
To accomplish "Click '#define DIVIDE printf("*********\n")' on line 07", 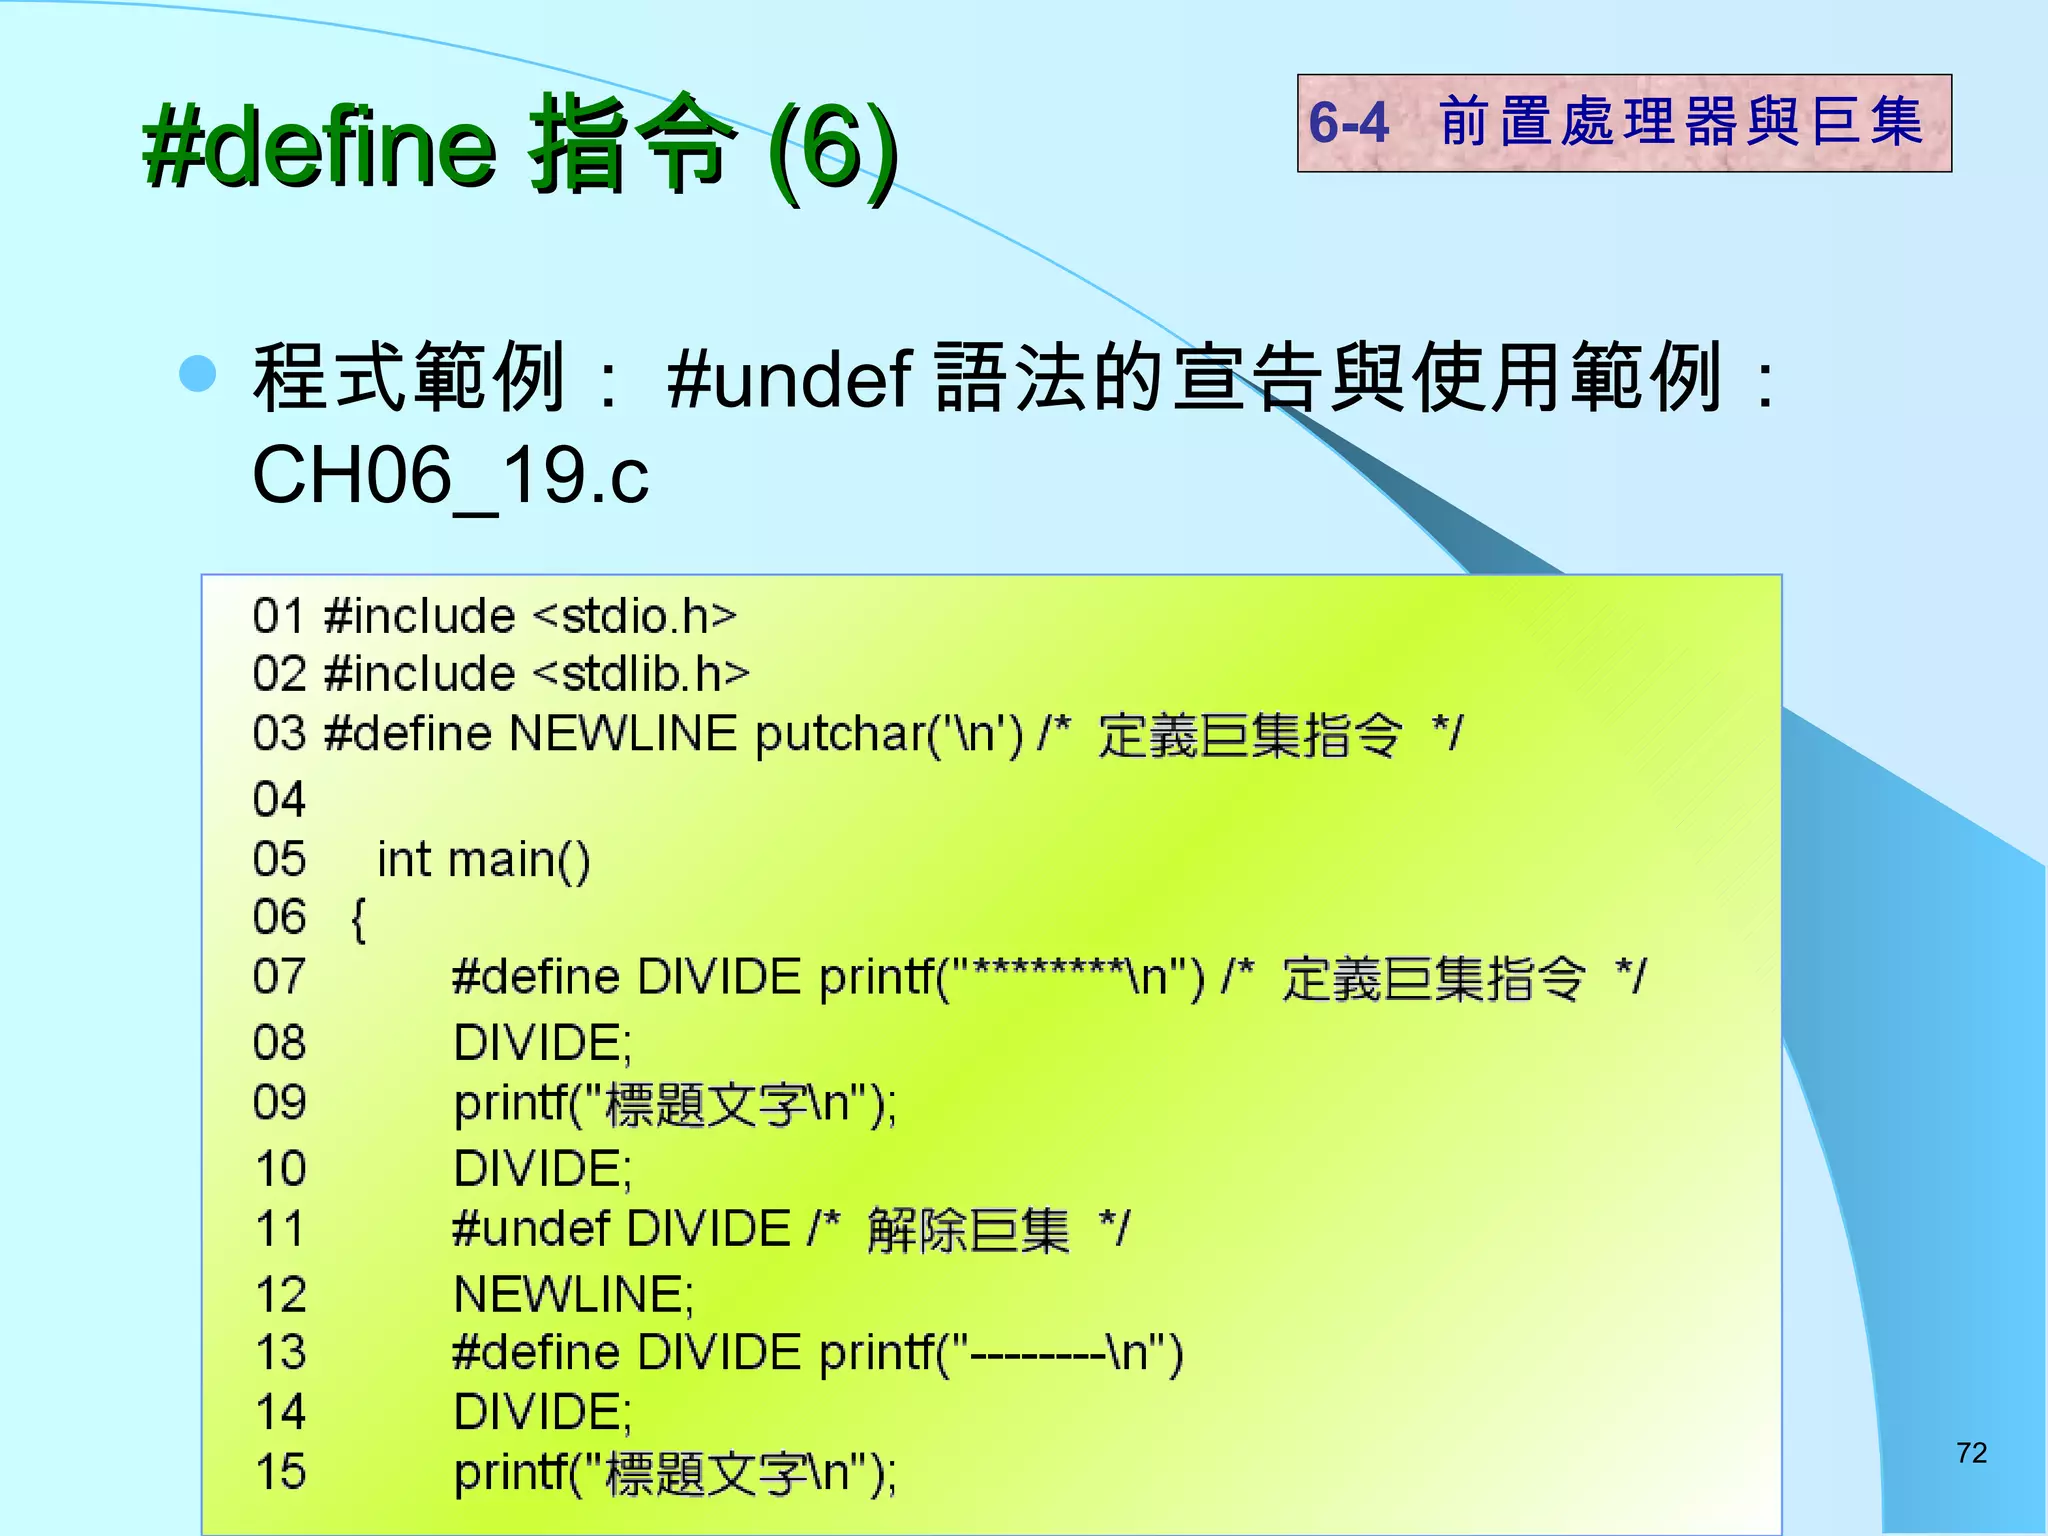I will pos(828,977).
